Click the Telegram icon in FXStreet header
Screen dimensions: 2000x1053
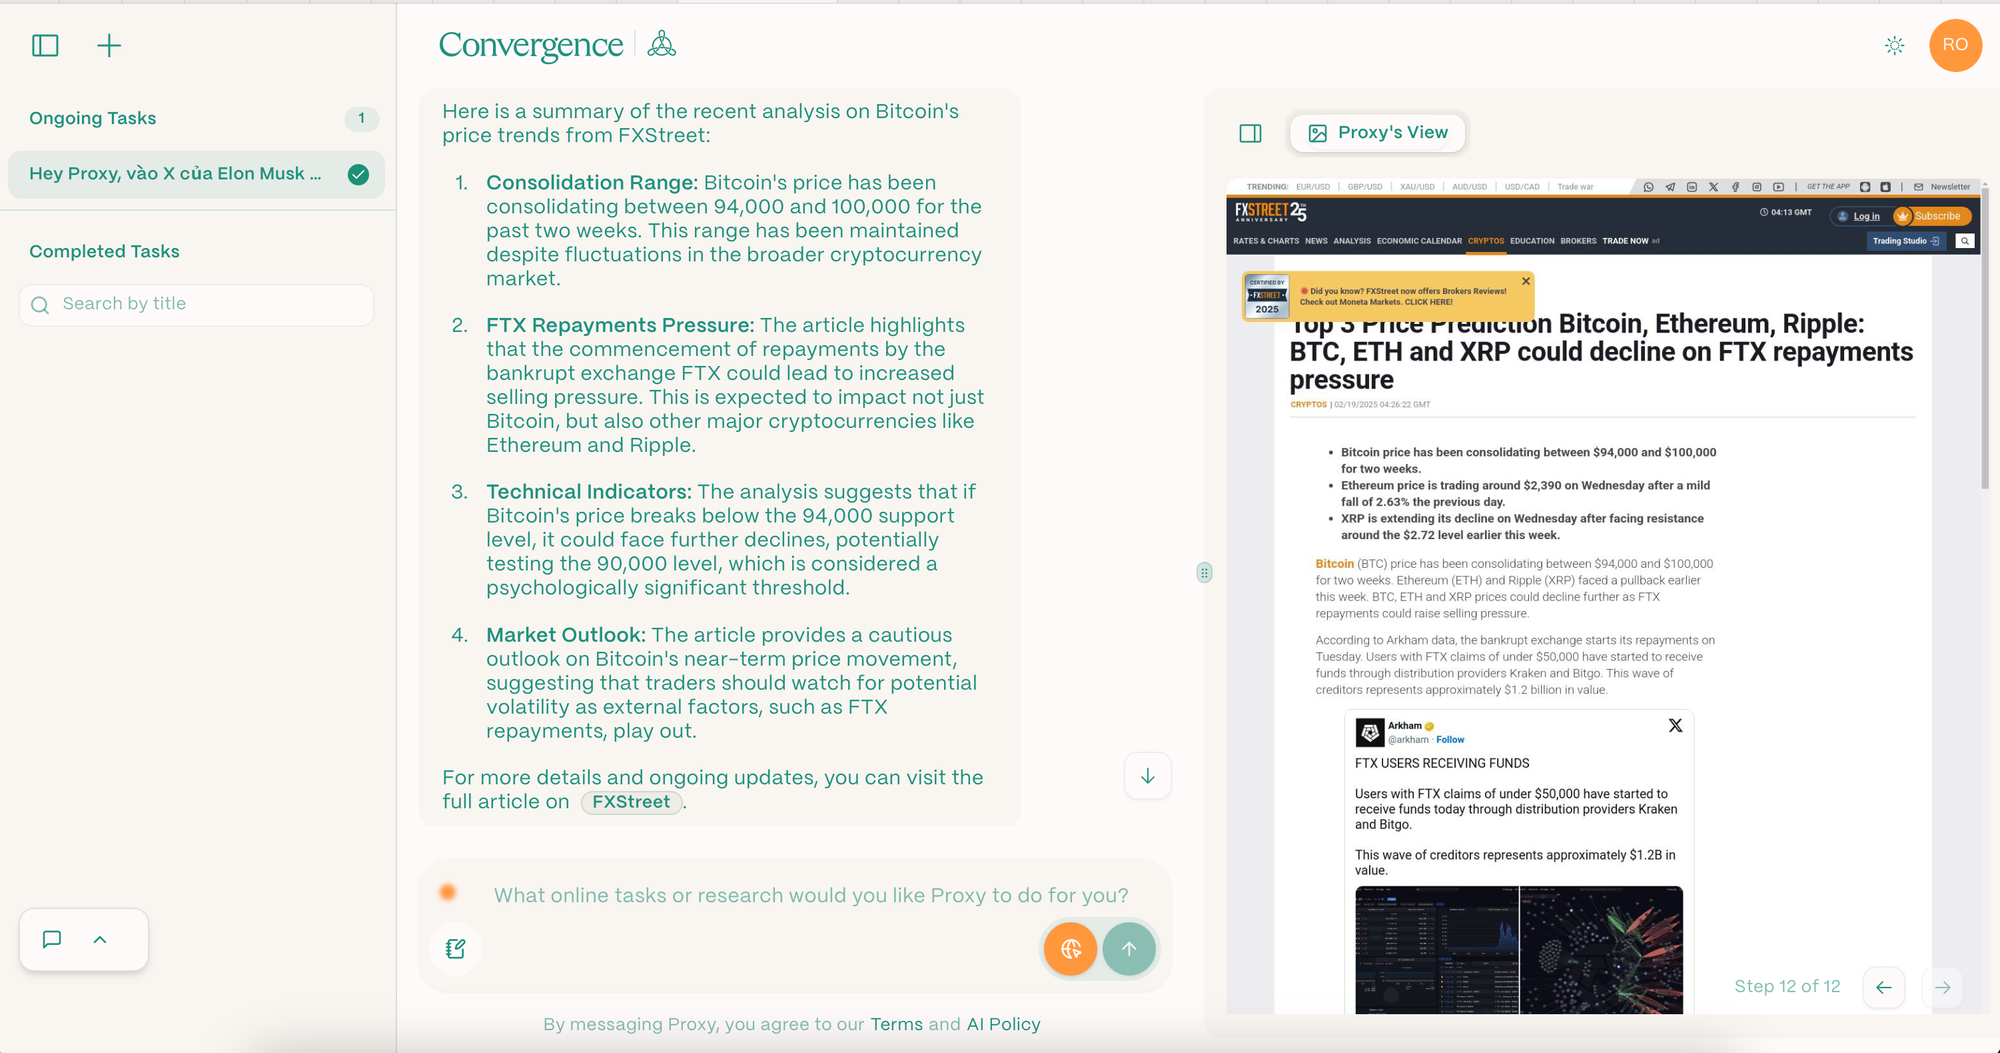1670,187
